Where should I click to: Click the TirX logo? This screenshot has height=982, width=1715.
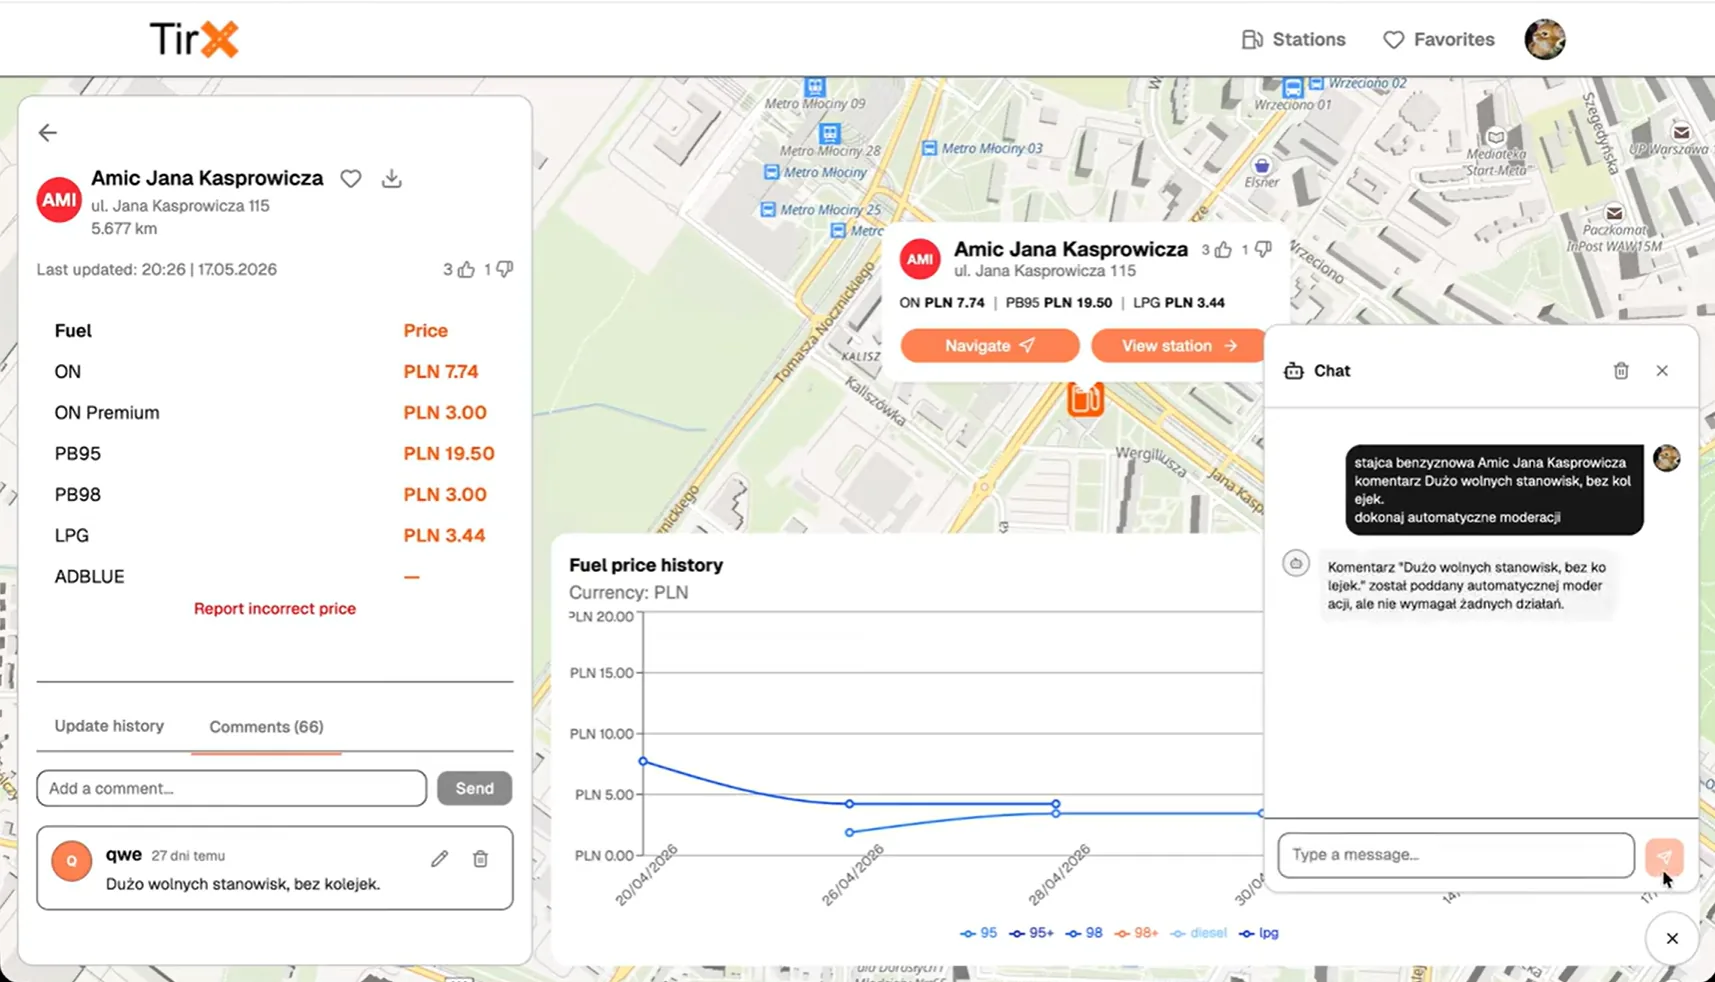[x=194, y=40]
